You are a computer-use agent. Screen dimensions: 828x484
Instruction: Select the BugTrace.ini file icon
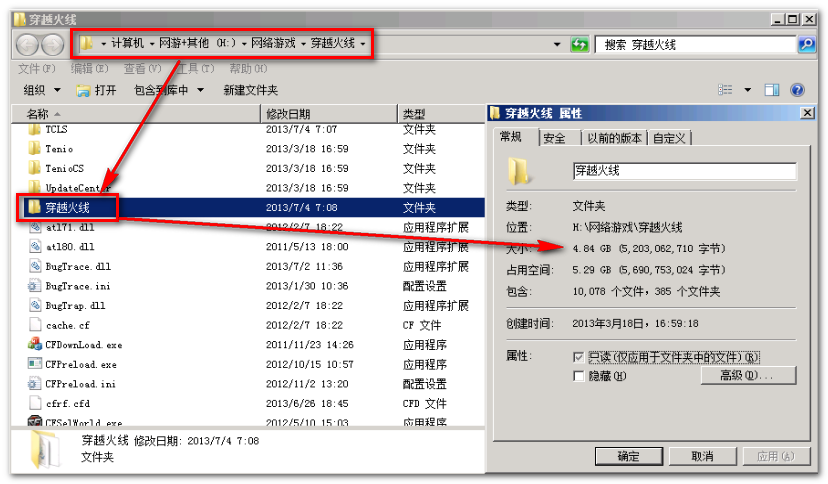(x=34, y=286)
